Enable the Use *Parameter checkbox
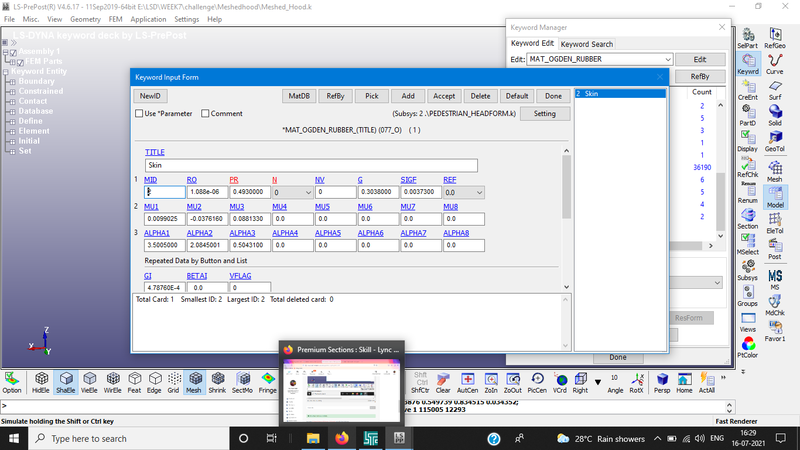 coord(139,114)
